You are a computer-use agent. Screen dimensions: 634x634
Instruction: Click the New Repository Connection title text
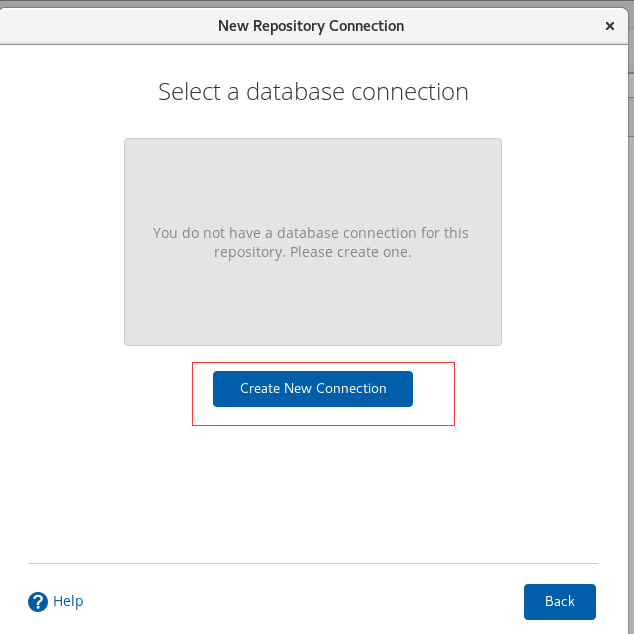[x=311, y=26]
